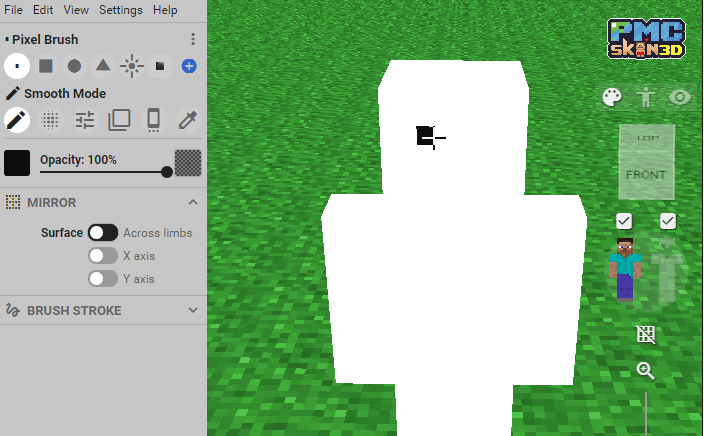Click the Pixel Brush title
Viewport: 704px width, 436px height.
pos(45,40)
